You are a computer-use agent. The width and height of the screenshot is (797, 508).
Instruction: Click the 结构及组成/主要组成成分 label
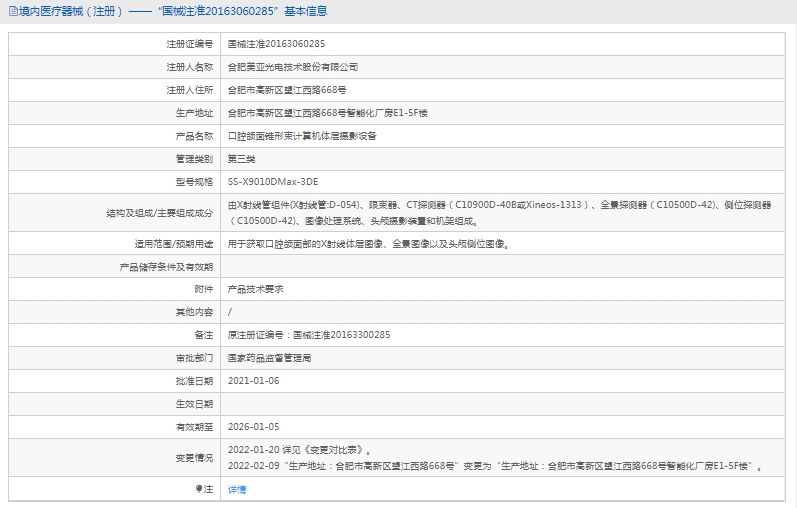160,213
